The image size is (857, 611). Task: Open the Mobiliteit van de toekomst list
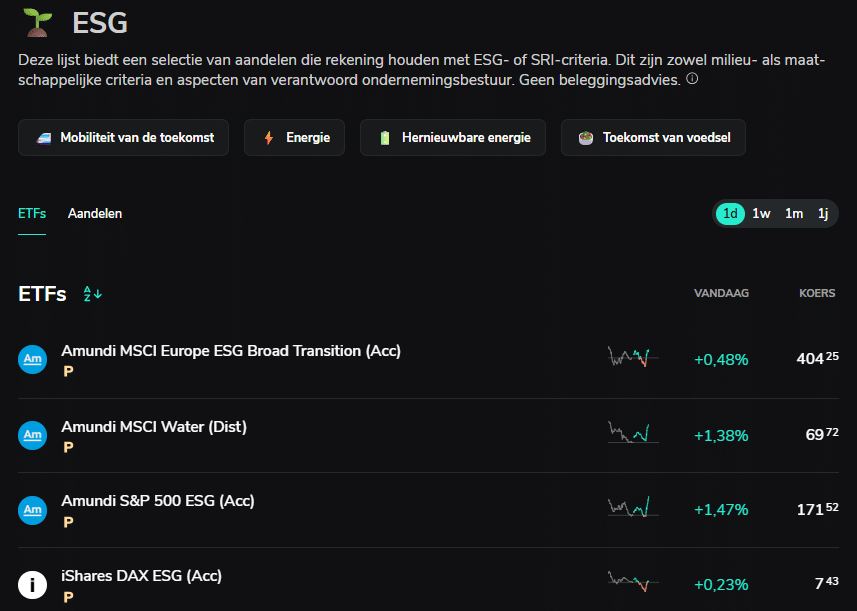tap(124, 138)
